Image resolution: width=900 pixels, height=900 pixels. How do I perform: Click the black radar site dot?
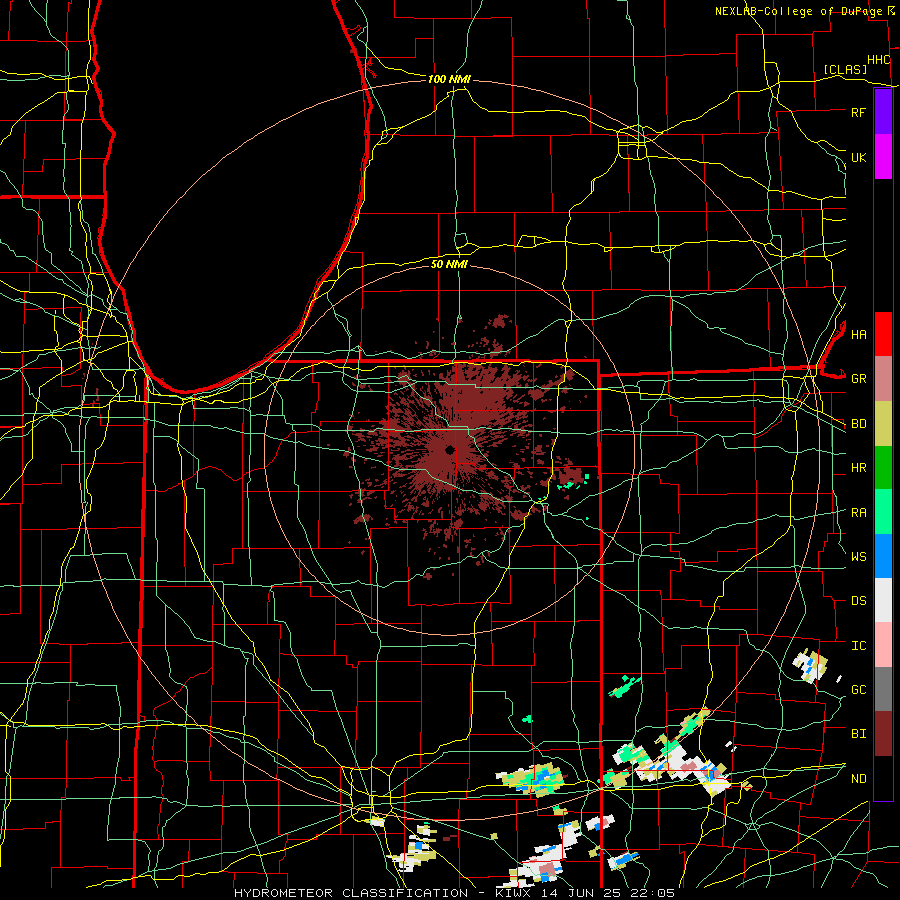point(449,449)
